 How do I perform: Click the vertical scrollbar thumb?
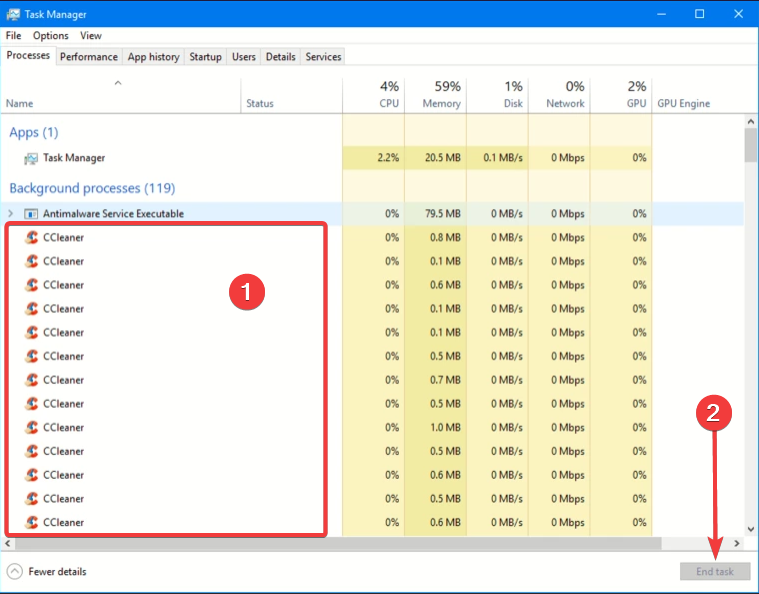751,145
